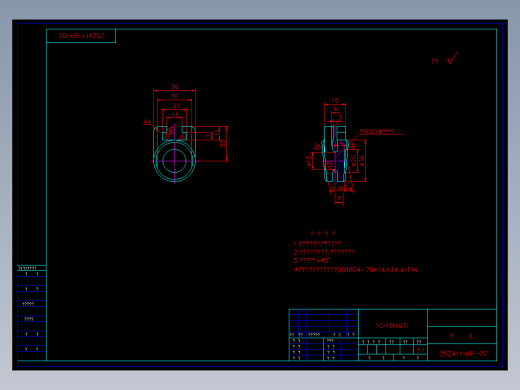Click the 1:1 scale cell
520x390 pixels.
421,350
